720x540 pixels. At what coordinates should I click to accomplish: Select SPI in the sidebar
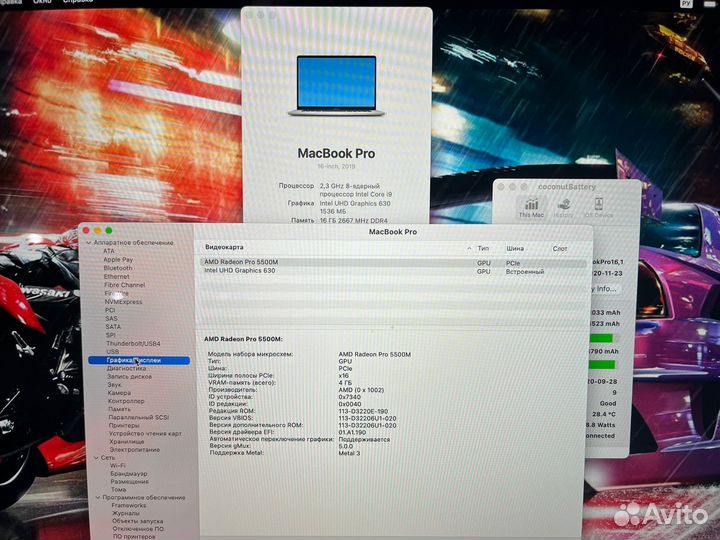click(x=111, y=335)
